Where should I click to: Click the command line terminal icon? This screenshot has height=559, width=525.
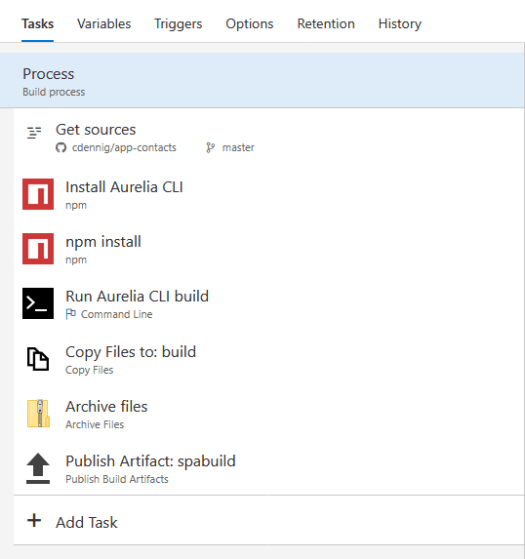point(38,303)
